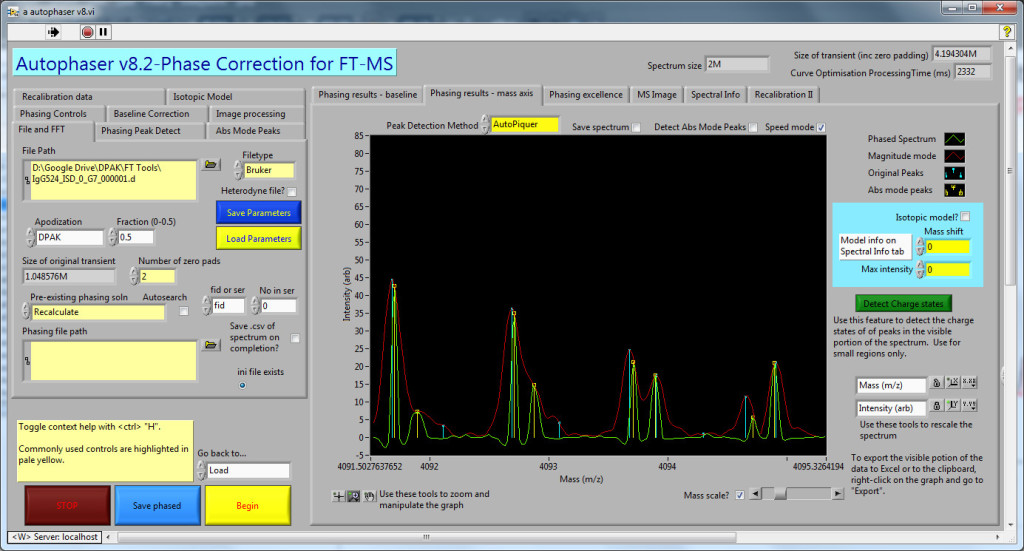Image resolution: width=1024 pixels, height=551 pixels.
Task: Step the Fraction value spinner
Action: click(112, 237)
